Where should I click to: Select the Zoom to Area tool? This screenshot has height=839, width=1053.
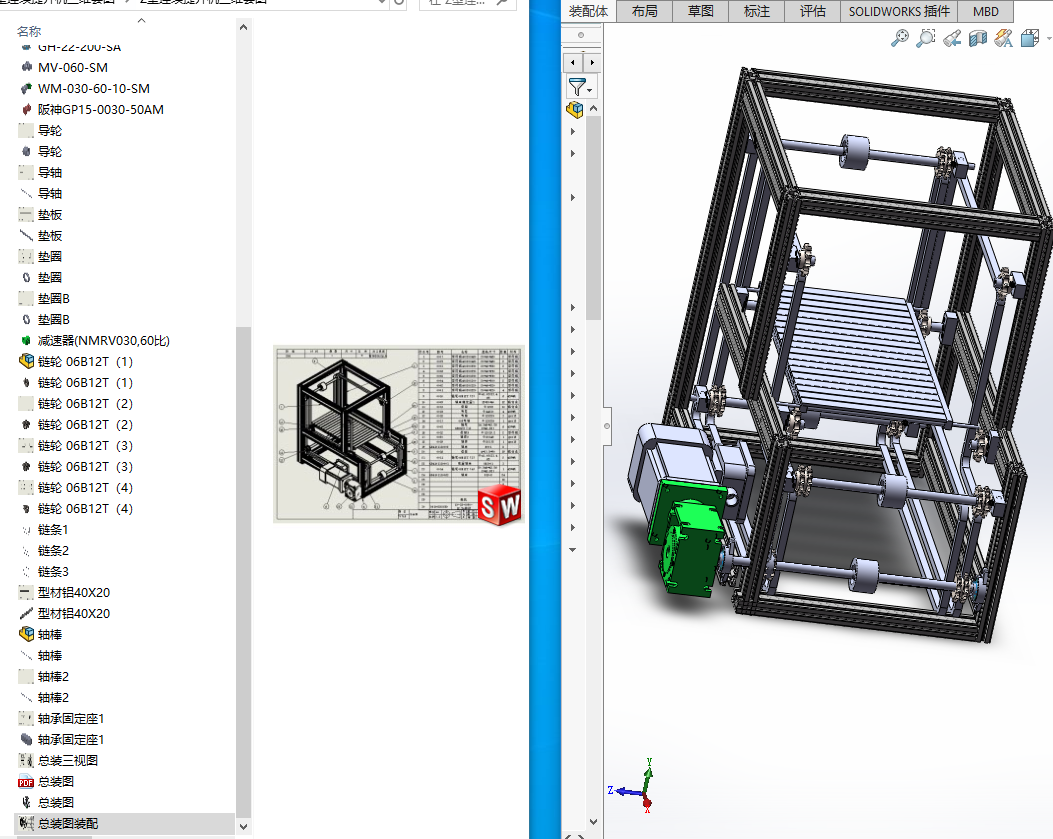coord(926,39)
